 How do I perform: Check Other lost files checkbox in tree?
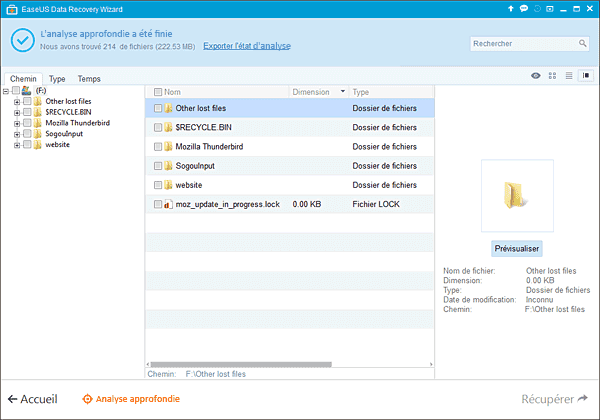[27, 101]
